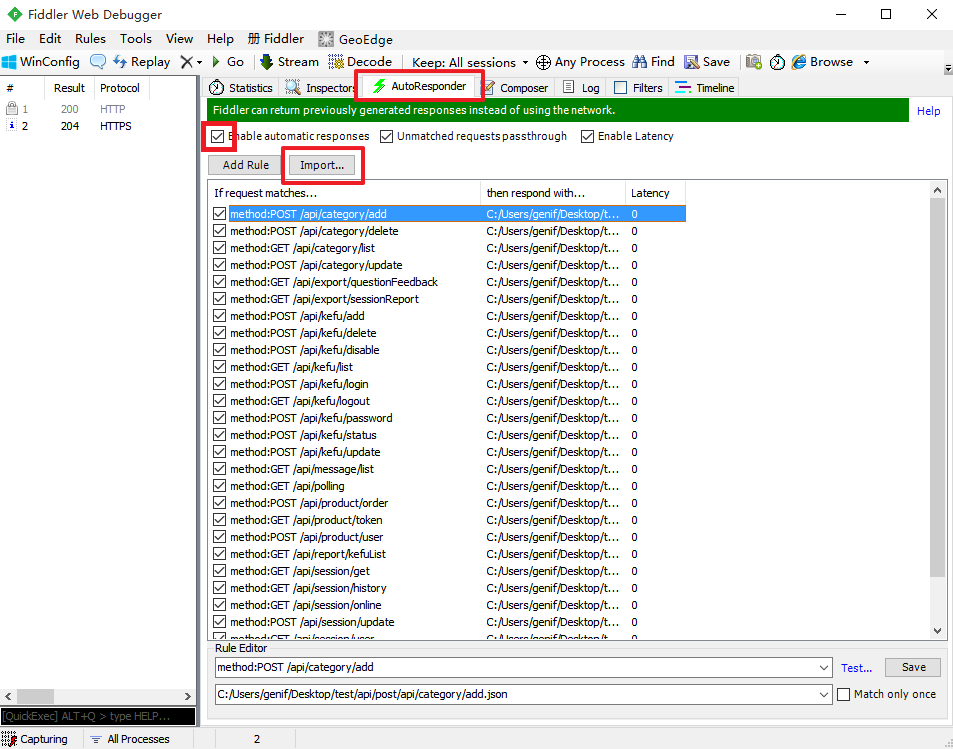The height and width of the screenshot is (749, 953).
Task: Click the comment bubble toolbar icon
Action: pos(98,62)
